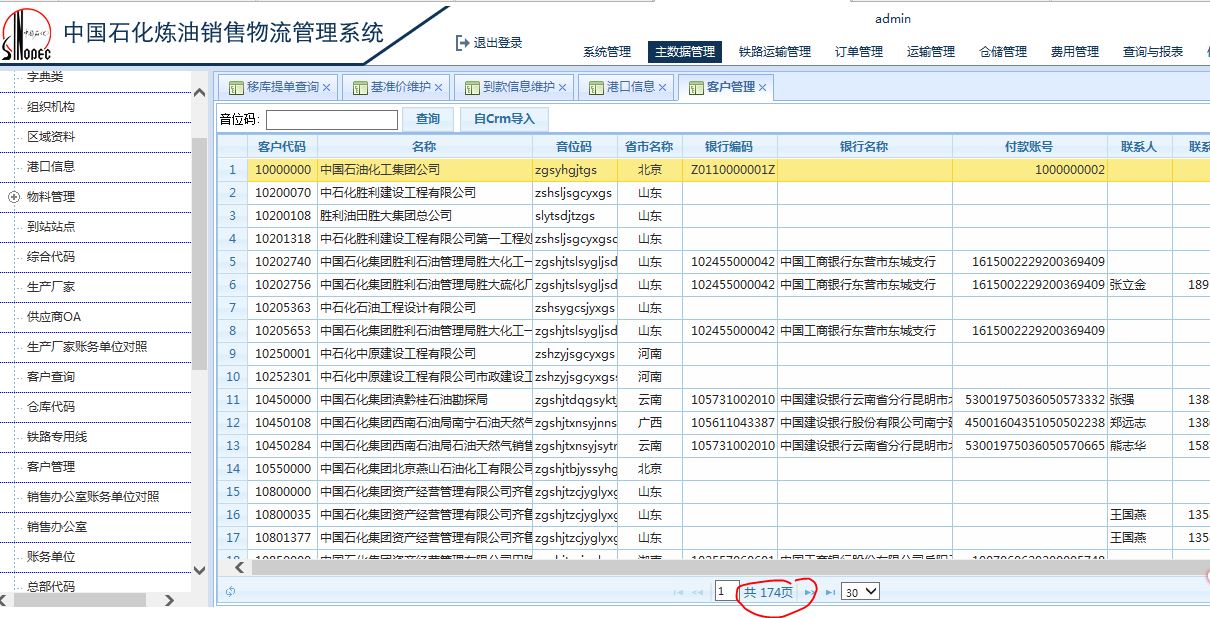Open 销售办公室账务单位对照 in the sidebar
Viewport: 1210px width, 618px height.
[93, 497]
